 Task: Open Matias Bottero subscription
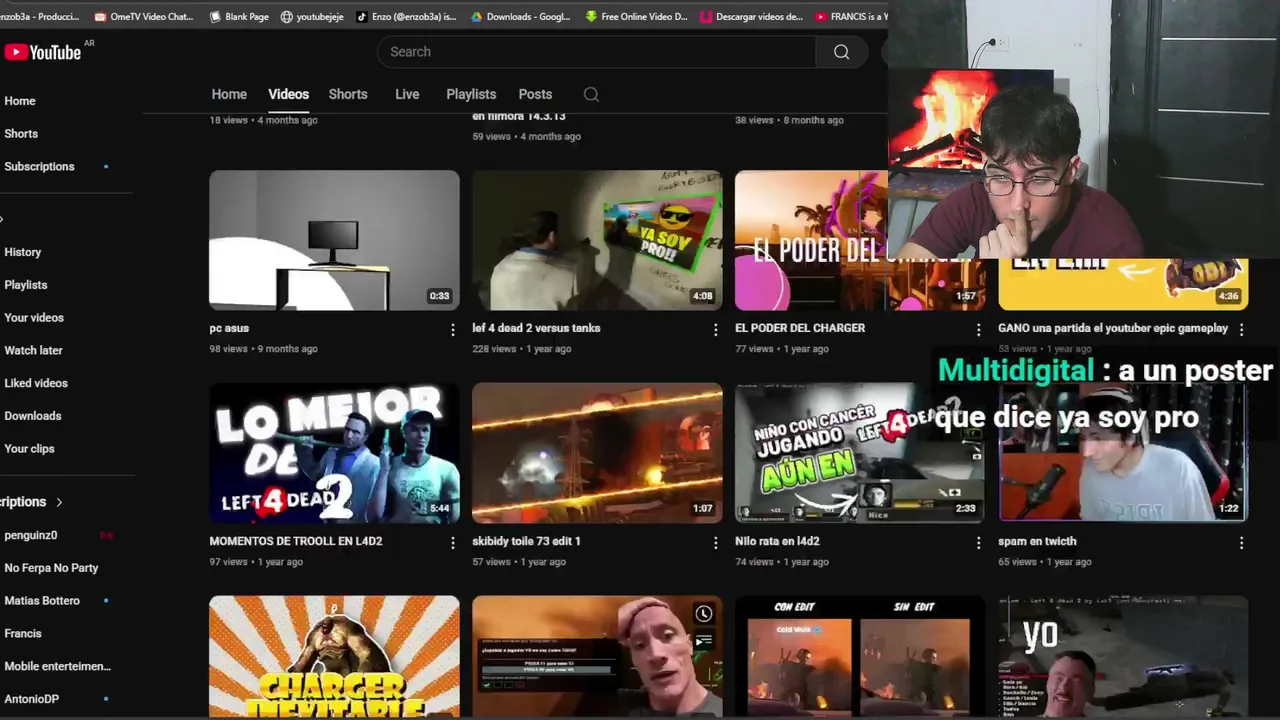[42, 601]
